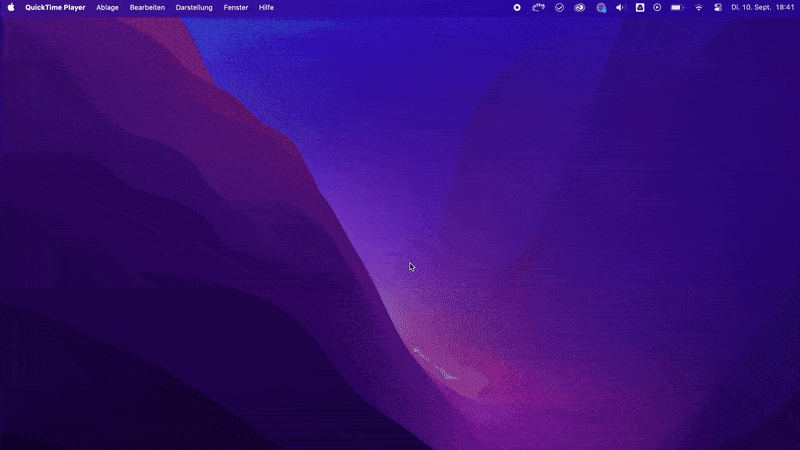Show battery status in menu bar
The height and width of the screenshot is (450, 800).
pyautogui.click(x=677, y=7)
